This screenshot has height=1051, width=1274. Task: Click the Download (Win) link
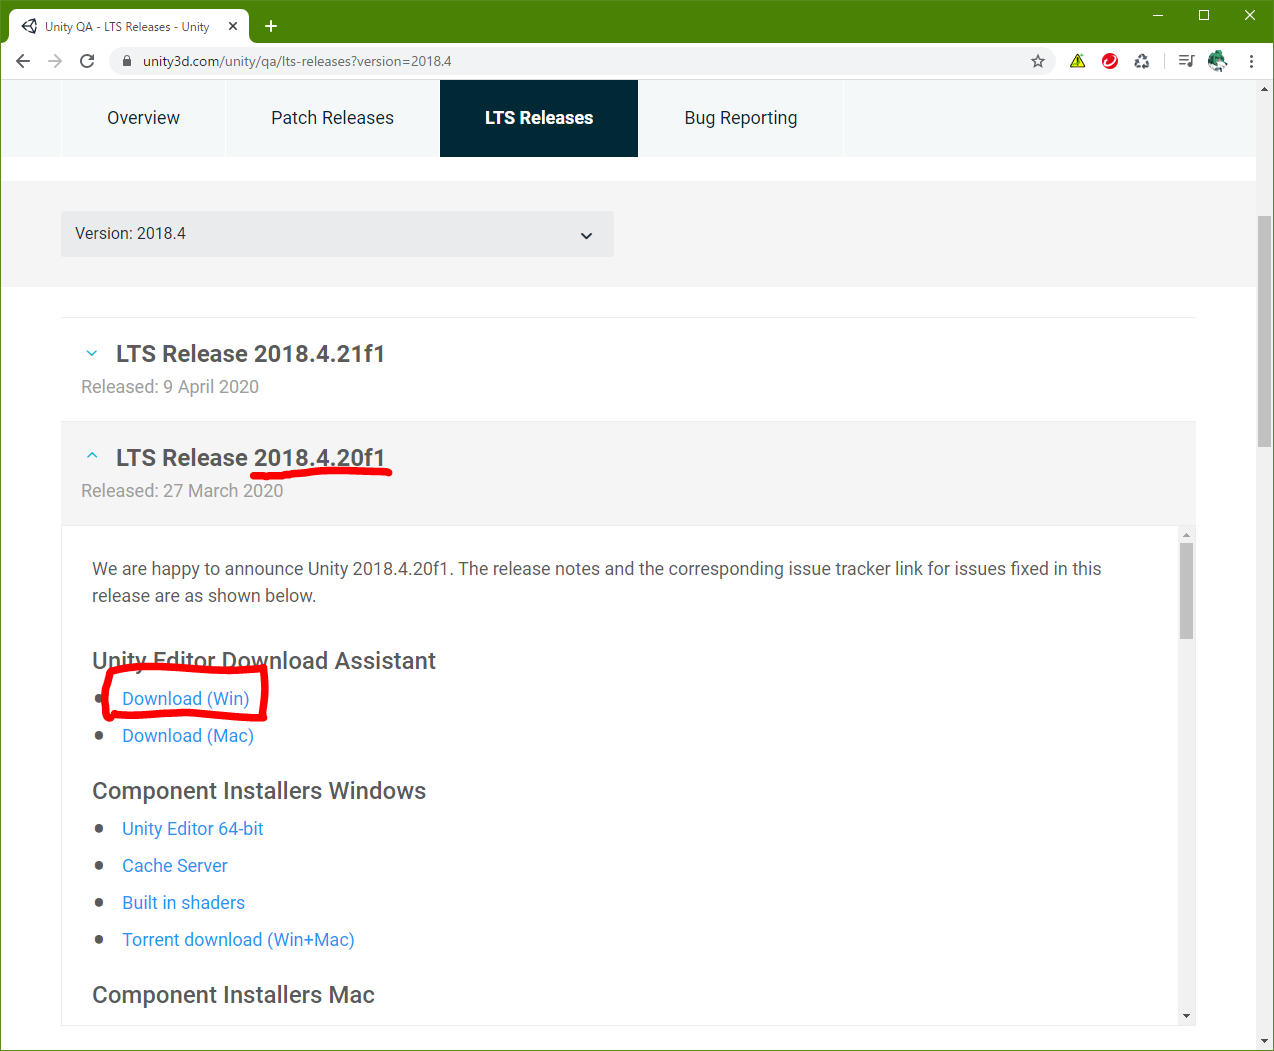tap(185, 699)
